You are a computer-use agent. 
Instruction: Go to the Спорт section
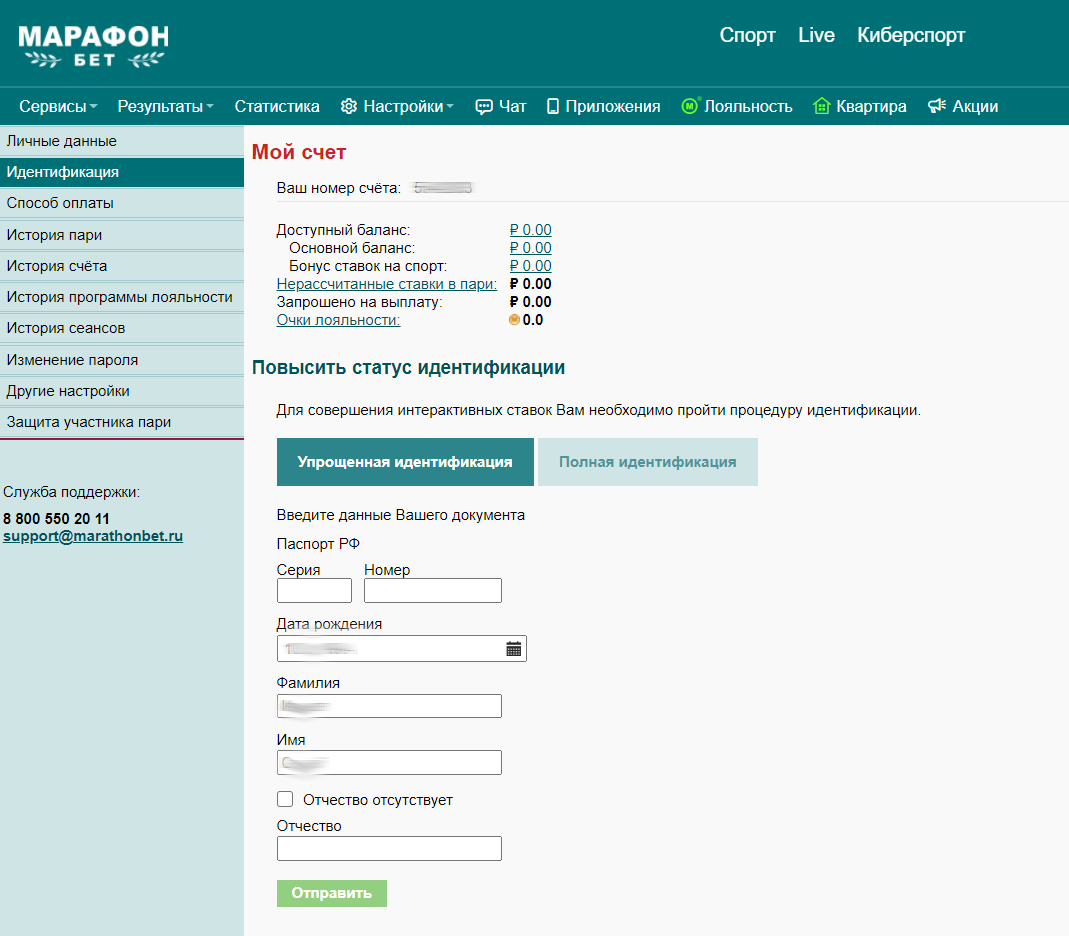tap(747, 35)
